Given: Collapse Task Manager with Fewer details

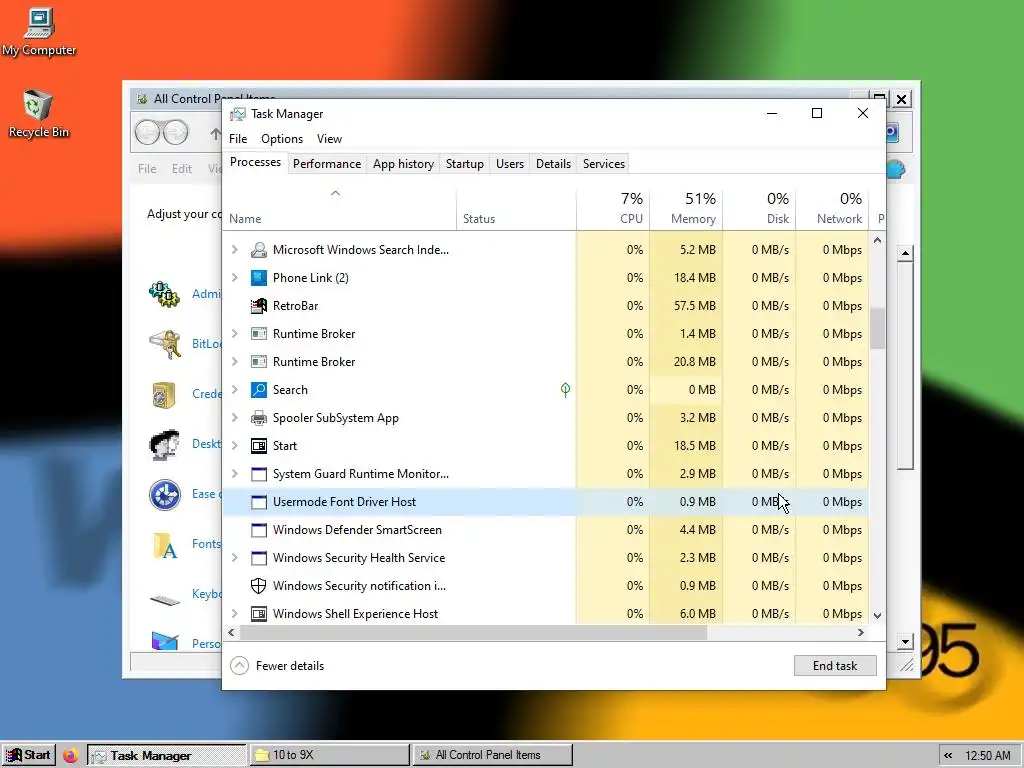Looking at the screenshot, I should (x=278, y=666).
